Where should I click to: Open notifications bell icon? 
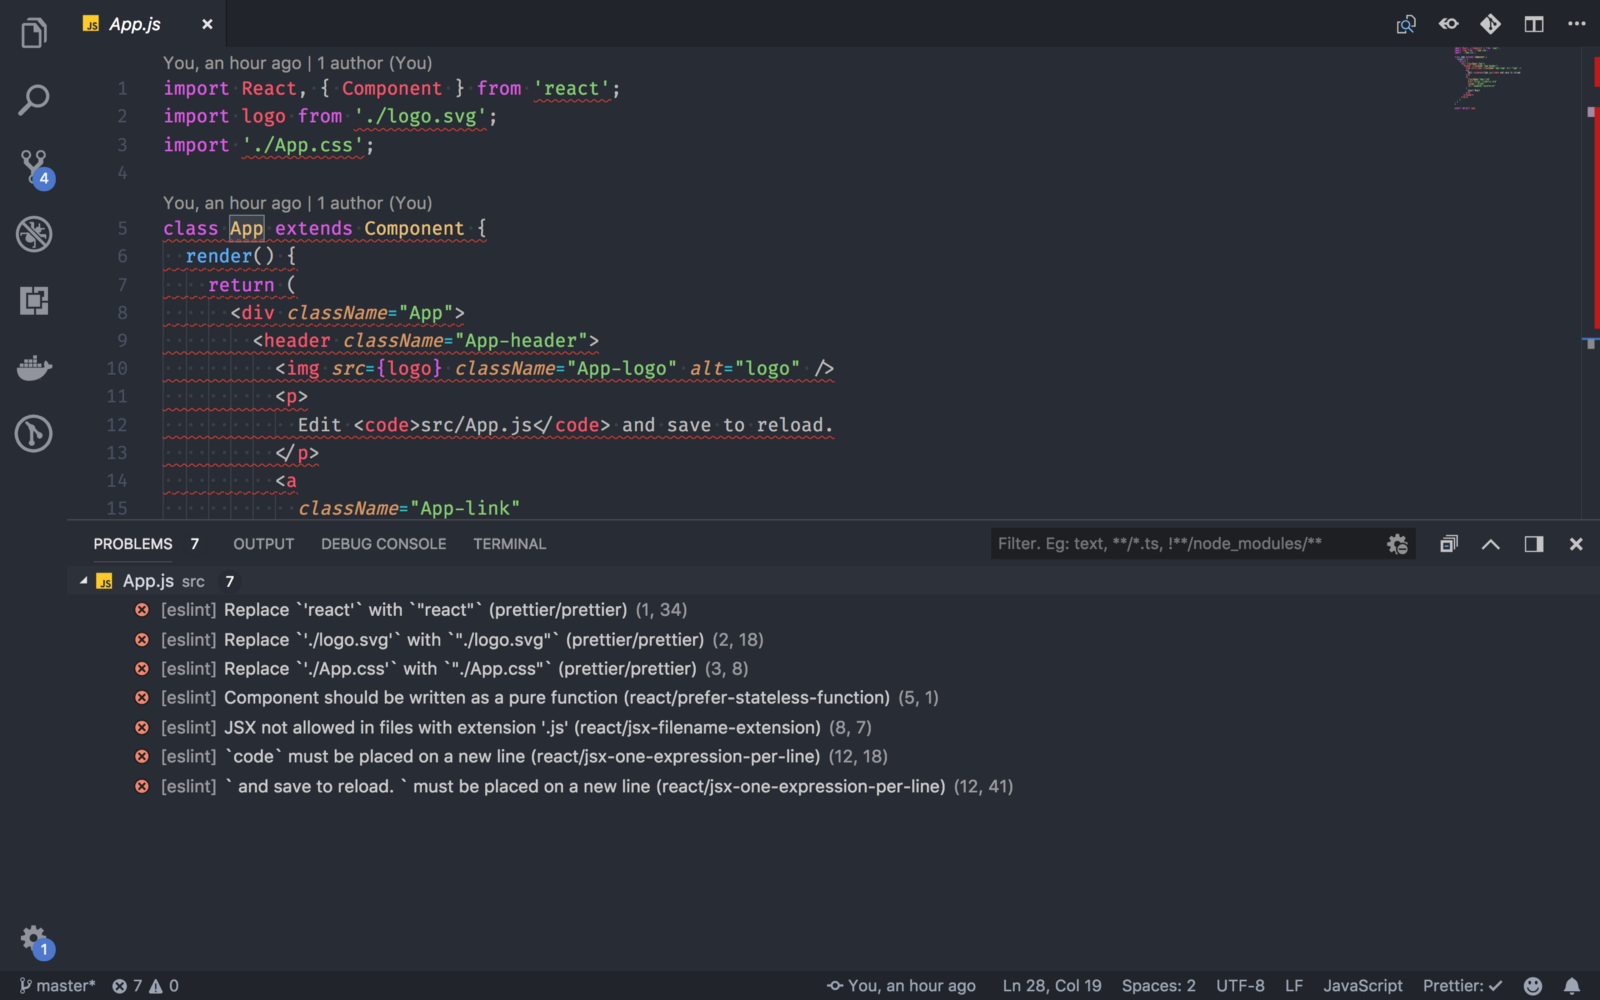(x=1572, y=986)
